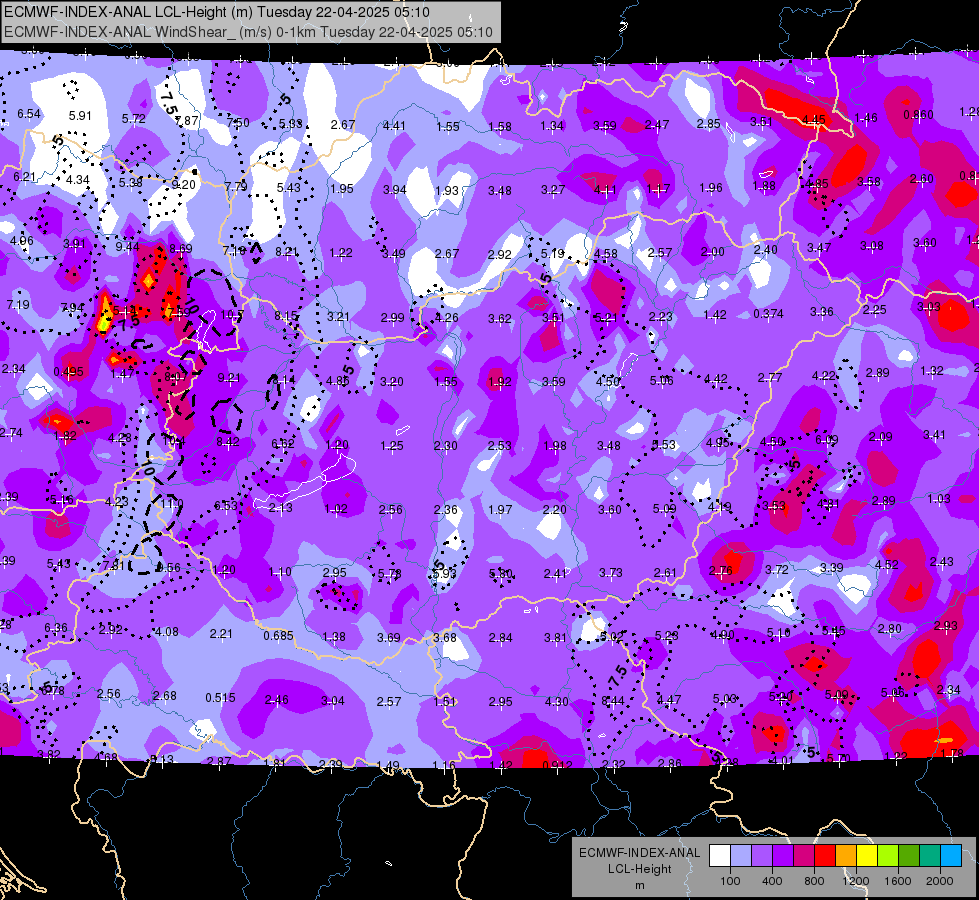Click the wind shear value '0.374'
Image resolution: width=979 pixels, height=900 pixels.
(x=769, y=314)
